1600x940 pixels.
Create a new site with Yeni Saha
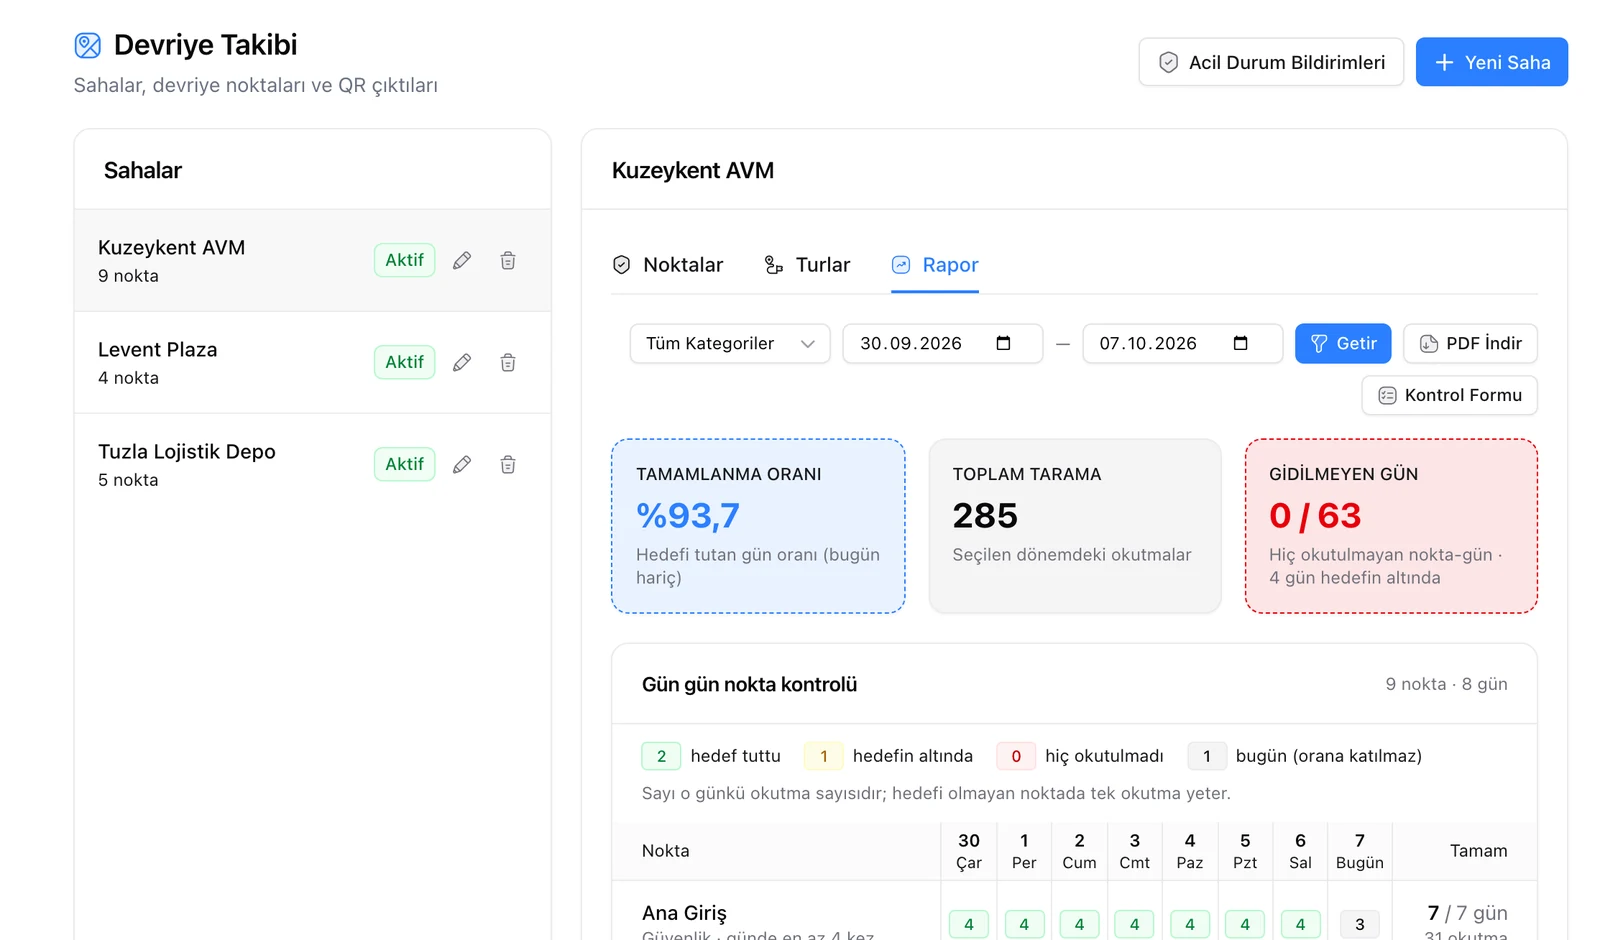1491,62
